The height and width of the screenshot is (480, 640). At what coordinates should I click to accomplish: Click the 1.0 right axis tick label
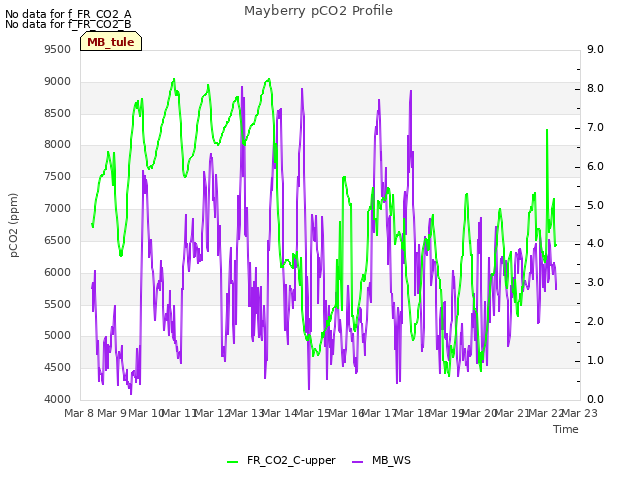(x=595, y=360)
